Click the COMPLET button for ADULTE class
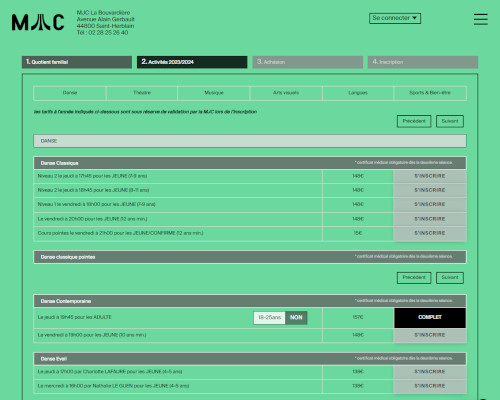The width and height of the screenshot is (500, 400). click(430, 318)
